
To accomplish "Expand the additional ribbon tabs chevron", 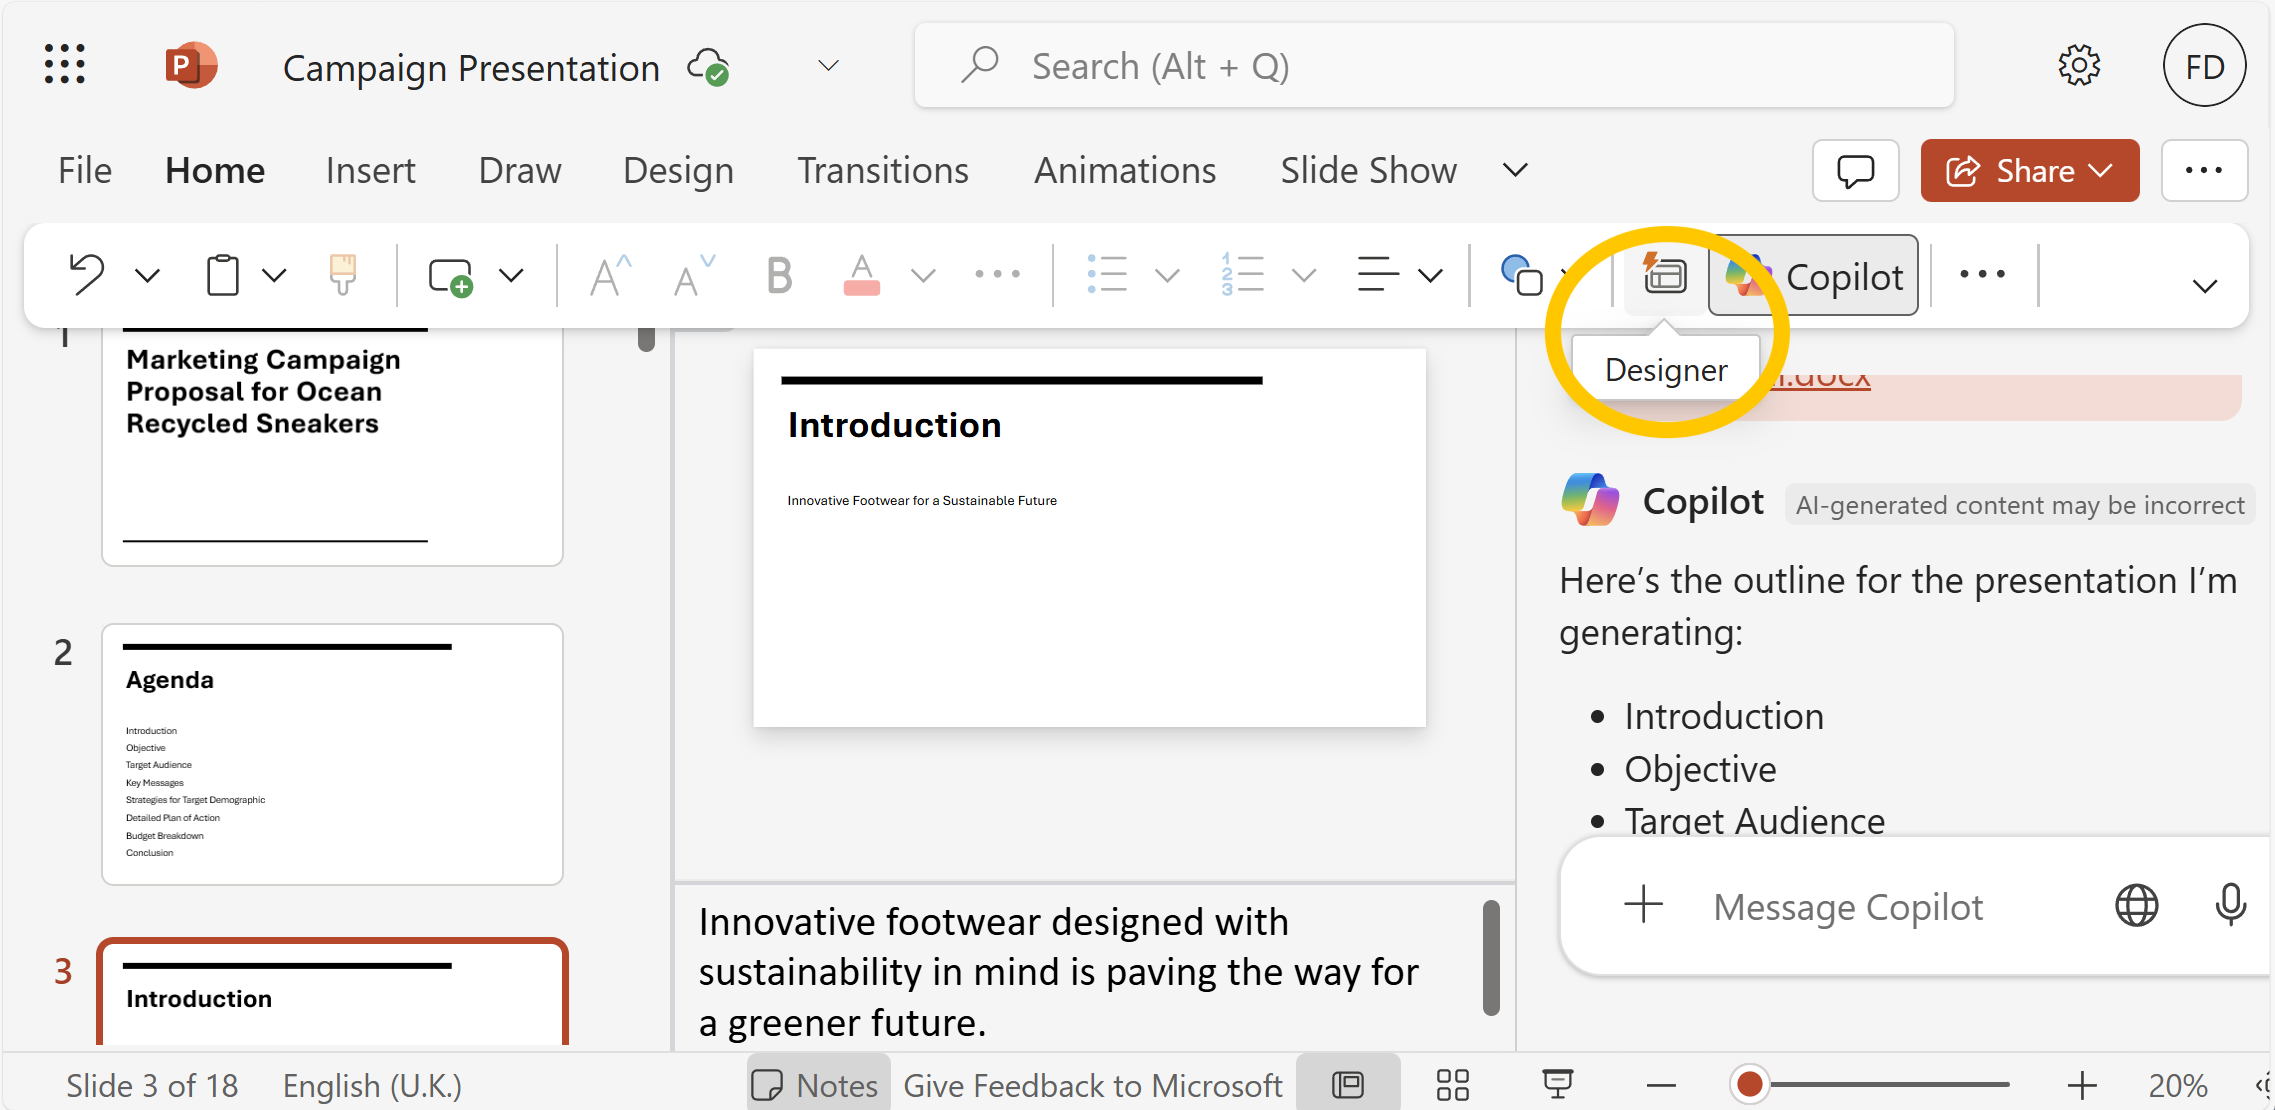I will (1515, 170).
